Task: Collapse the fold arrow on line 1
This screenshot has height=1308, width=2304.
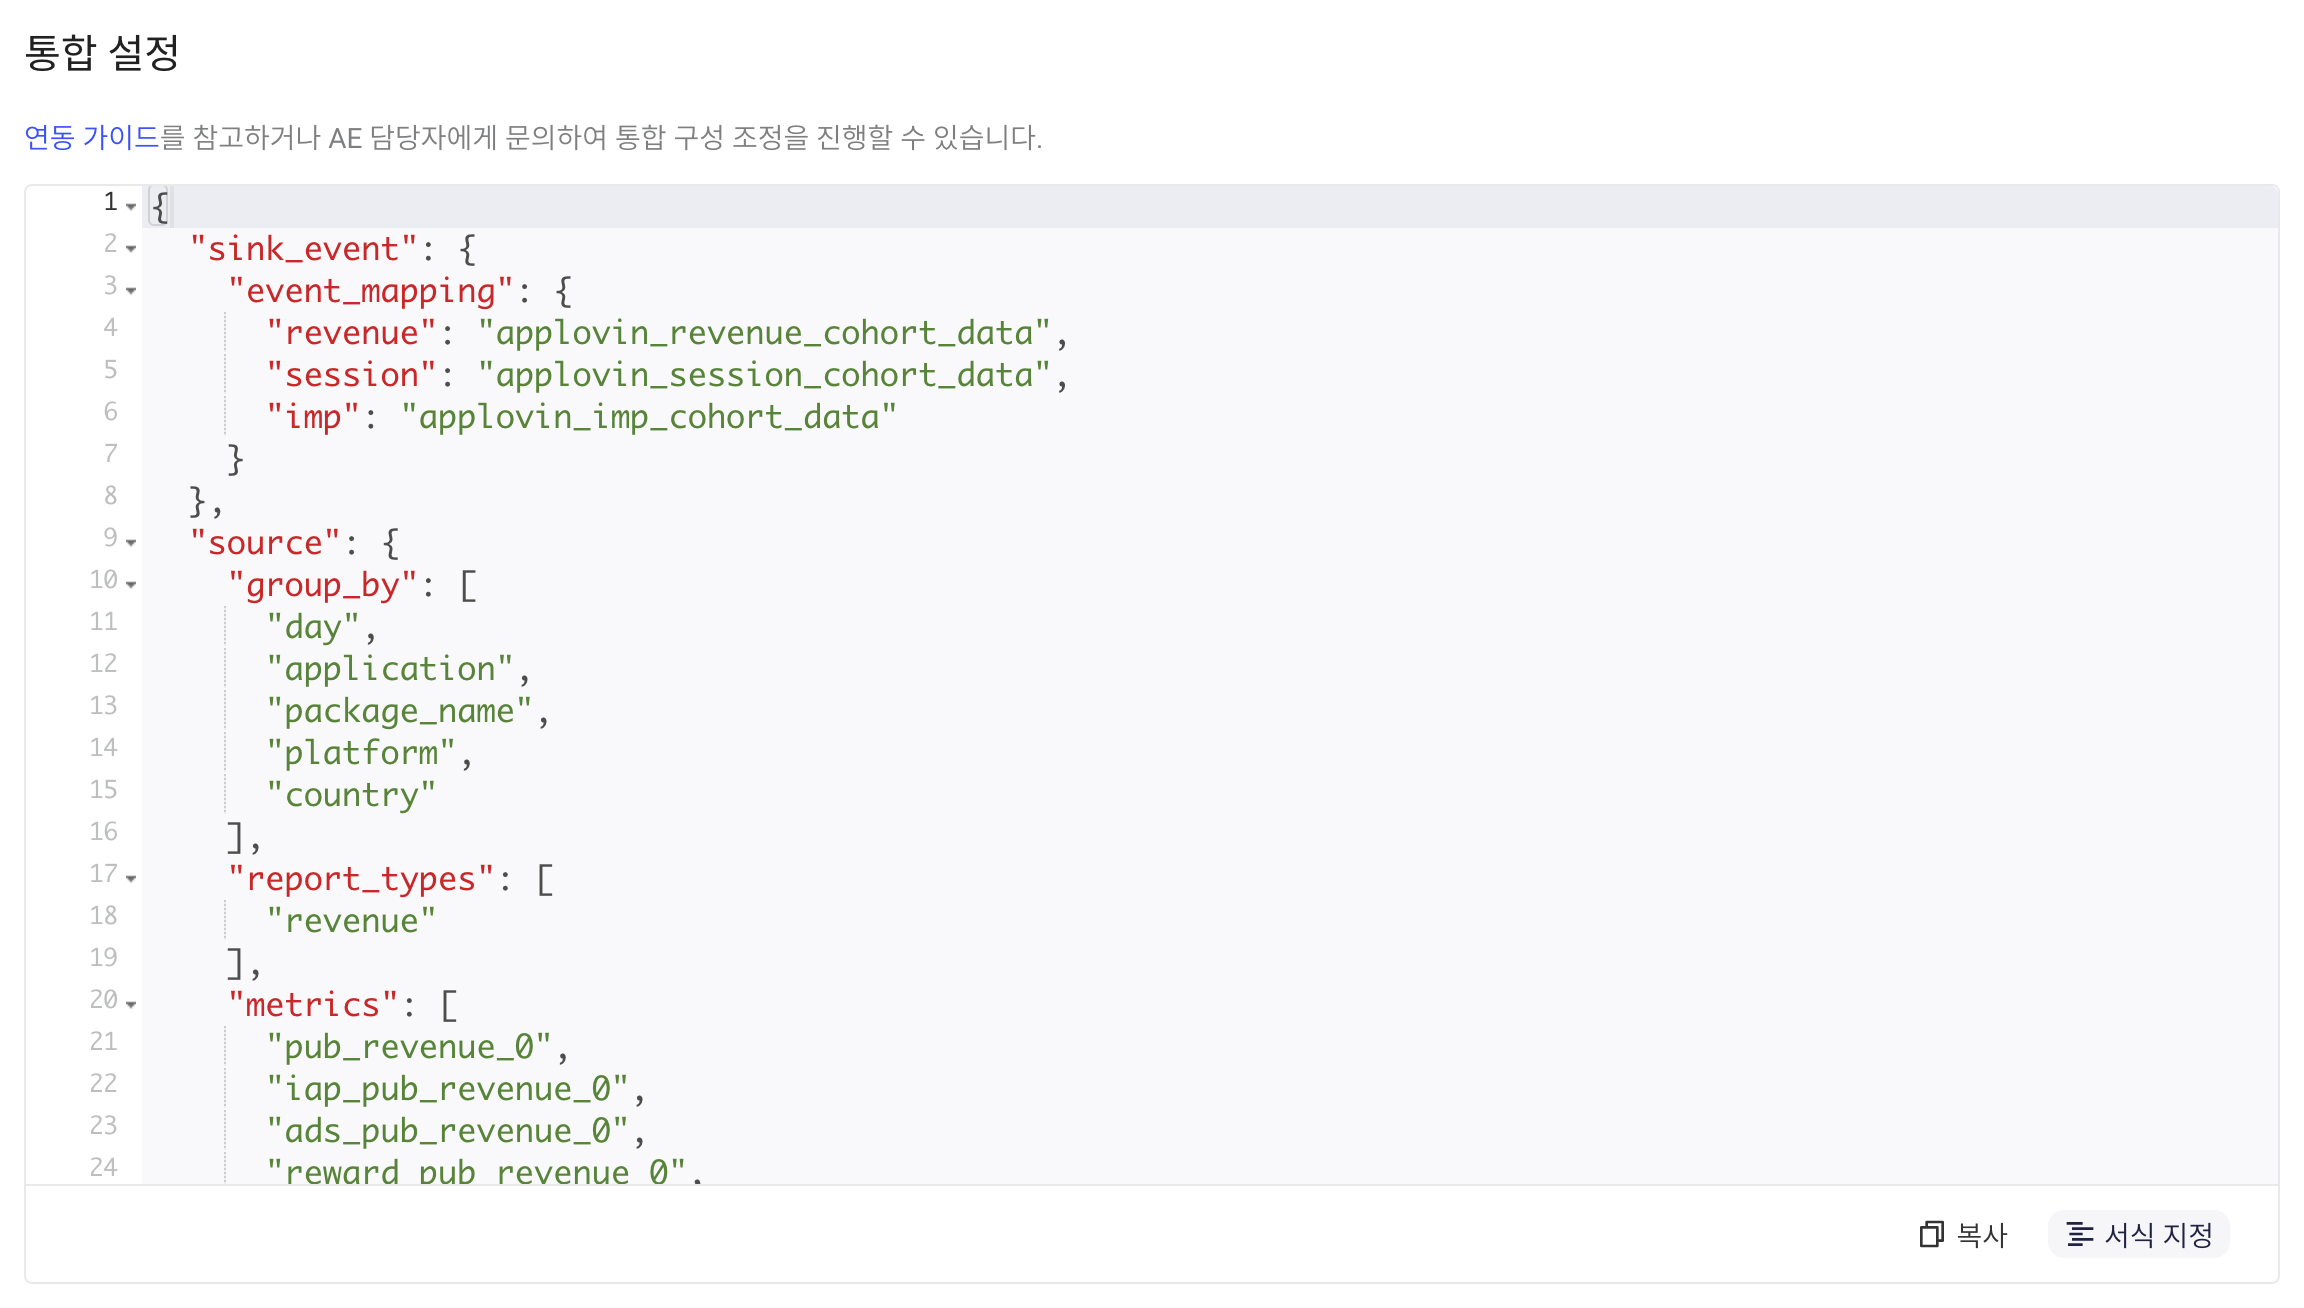Action: pos(131,206)
